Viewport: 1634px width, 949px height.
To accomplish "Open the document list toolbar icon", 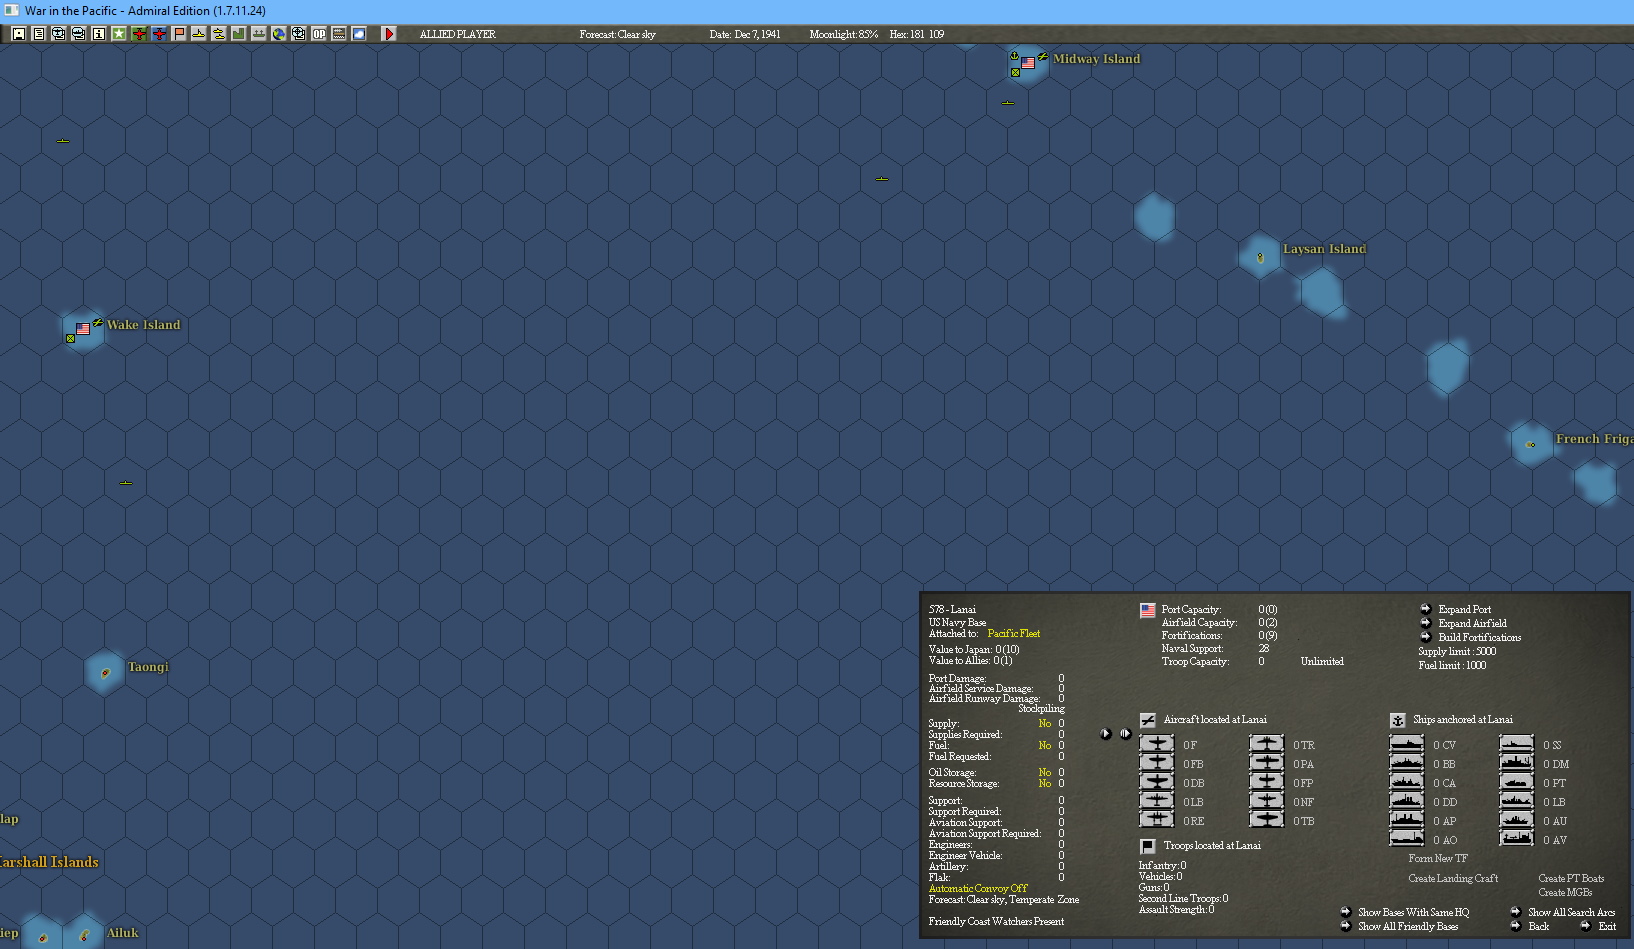I will pos(39,34).
